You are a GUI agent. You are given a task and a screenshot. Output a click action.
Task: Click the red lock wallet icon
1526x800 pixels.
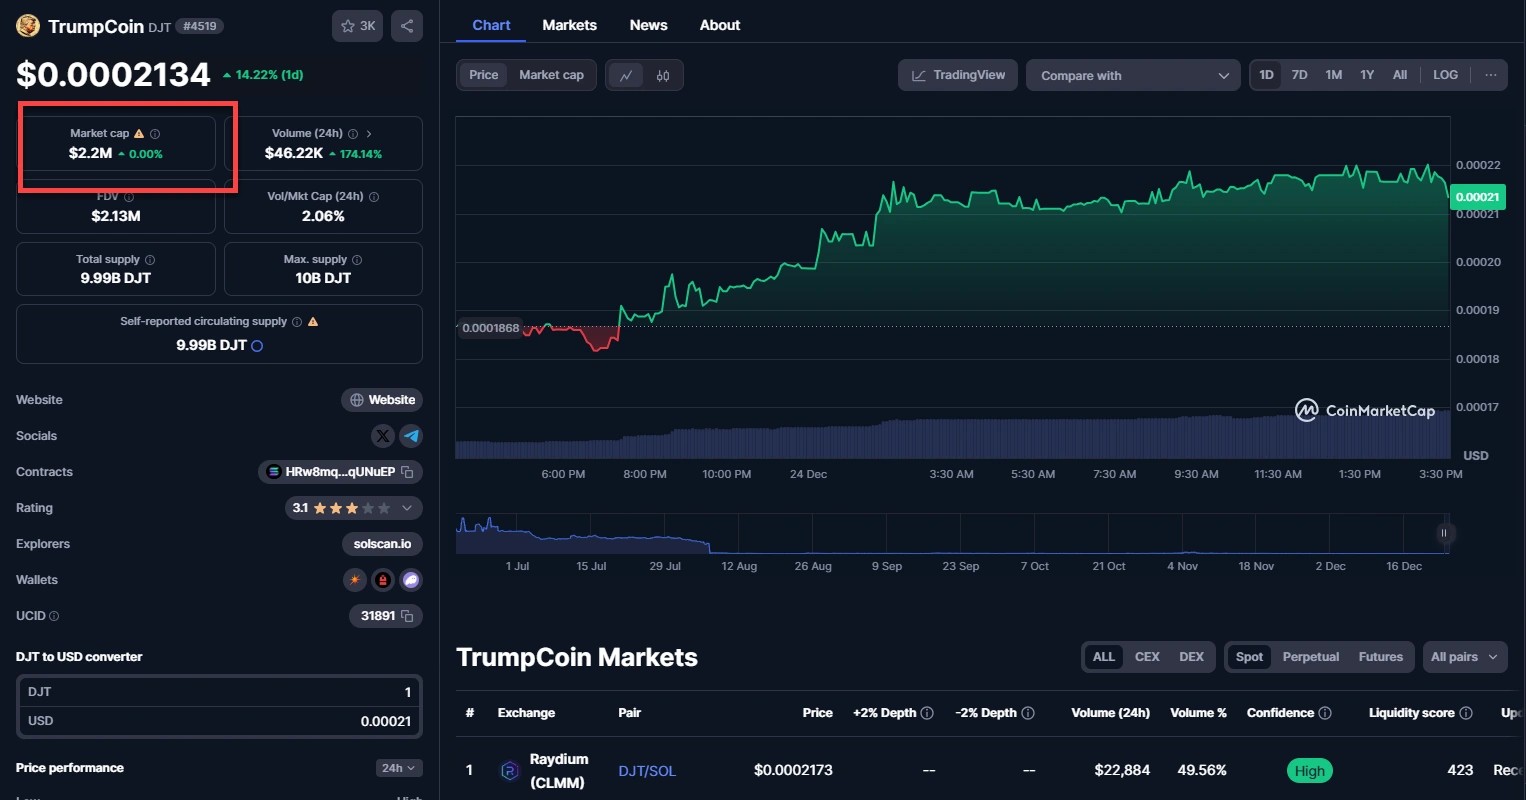pyautogui.click(x=383, y=580)
